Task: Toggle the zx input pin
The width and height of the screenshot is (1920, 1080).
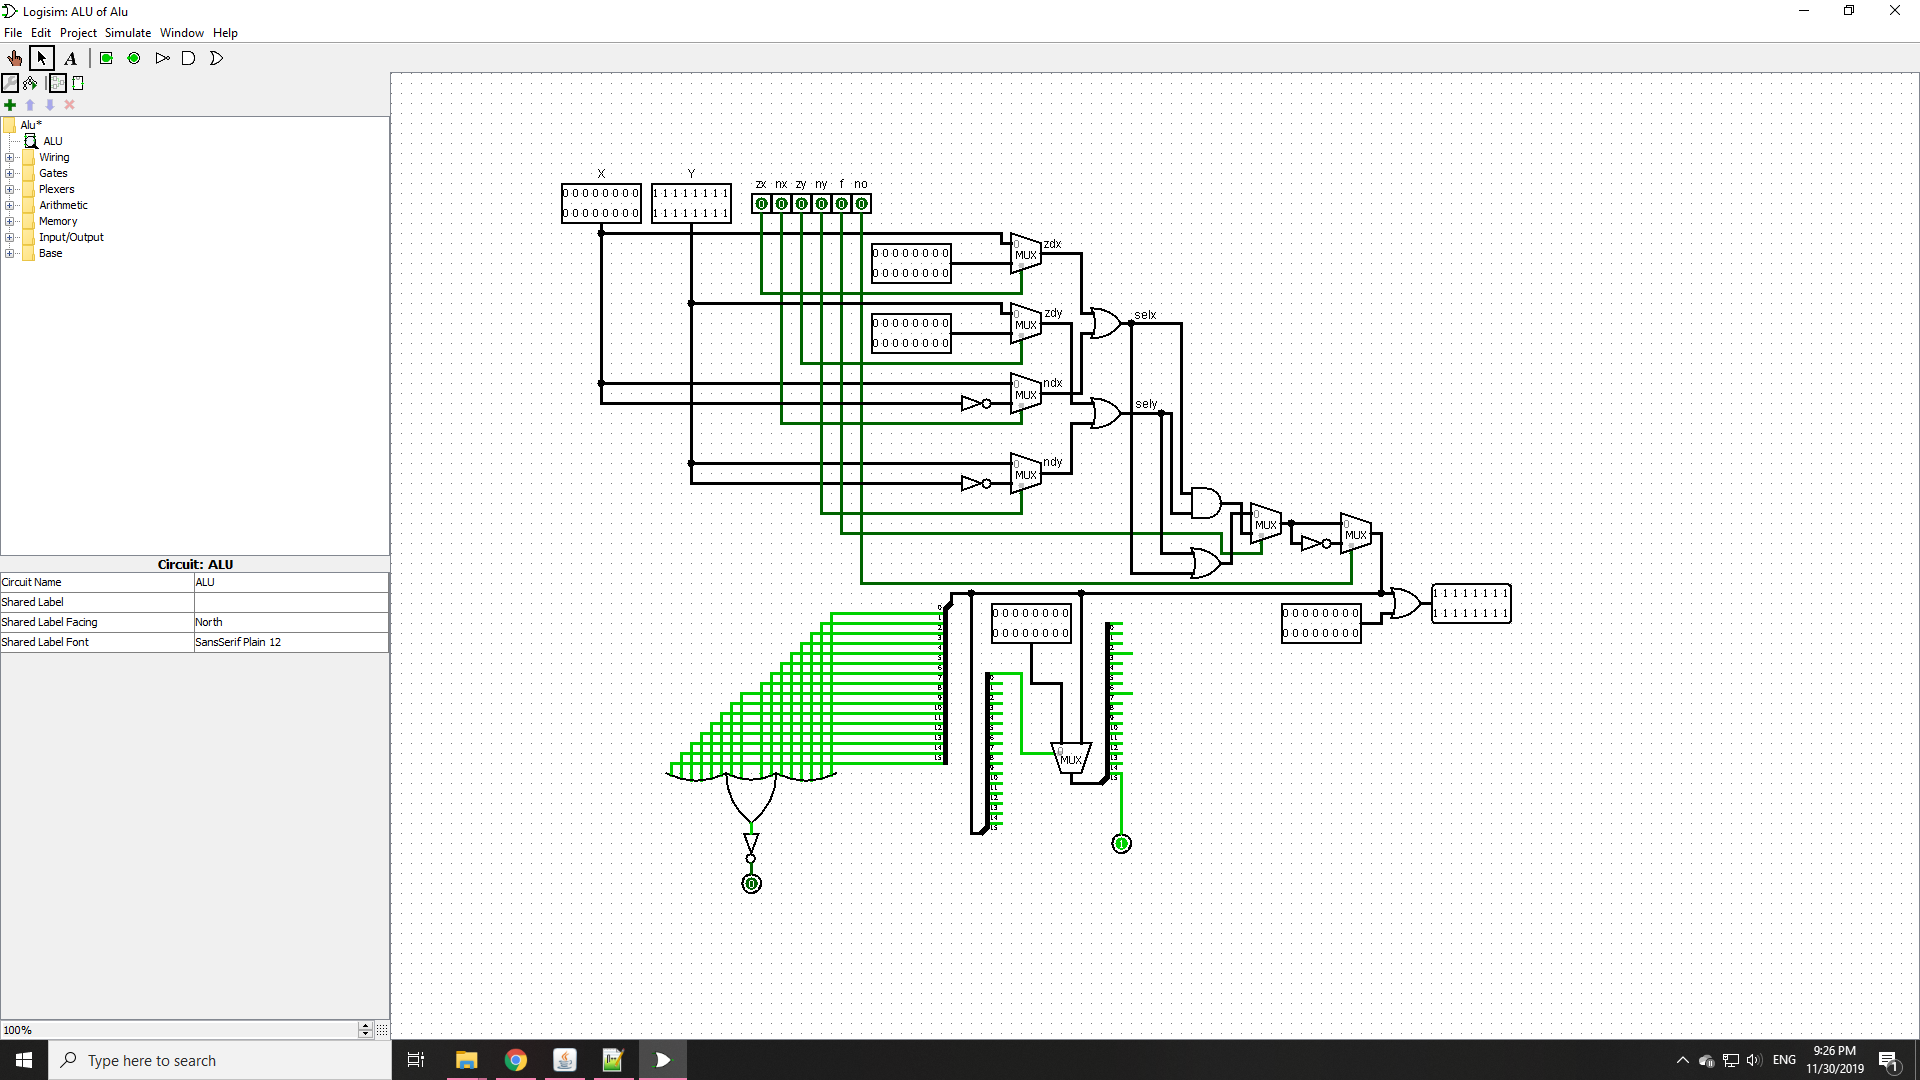Action: tap(762, 204)
